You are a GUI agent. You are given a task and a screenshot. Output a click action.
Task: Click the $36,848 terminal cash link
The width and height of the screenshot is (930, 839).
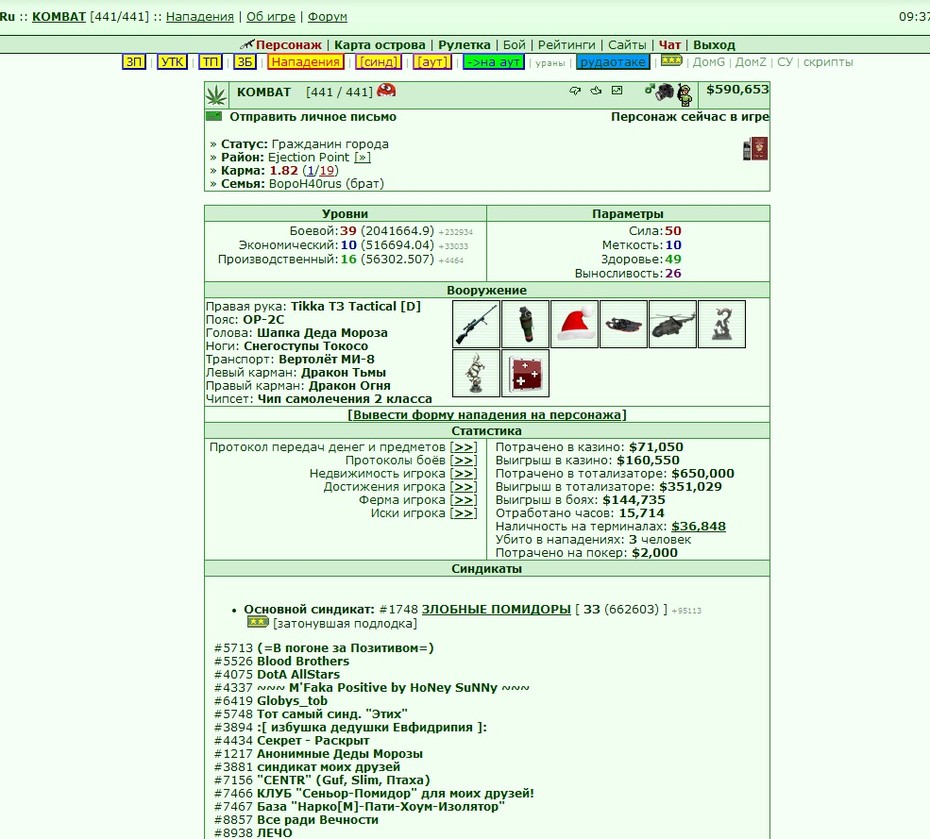[x=698, y=526]
